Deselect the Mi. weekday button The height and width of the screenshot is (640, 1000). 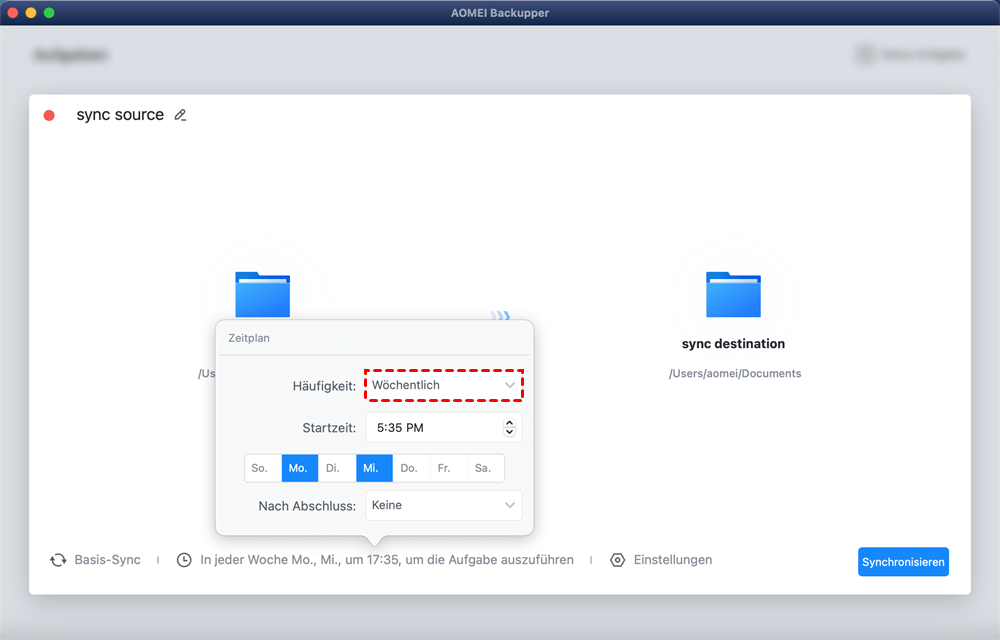(374, 468)
